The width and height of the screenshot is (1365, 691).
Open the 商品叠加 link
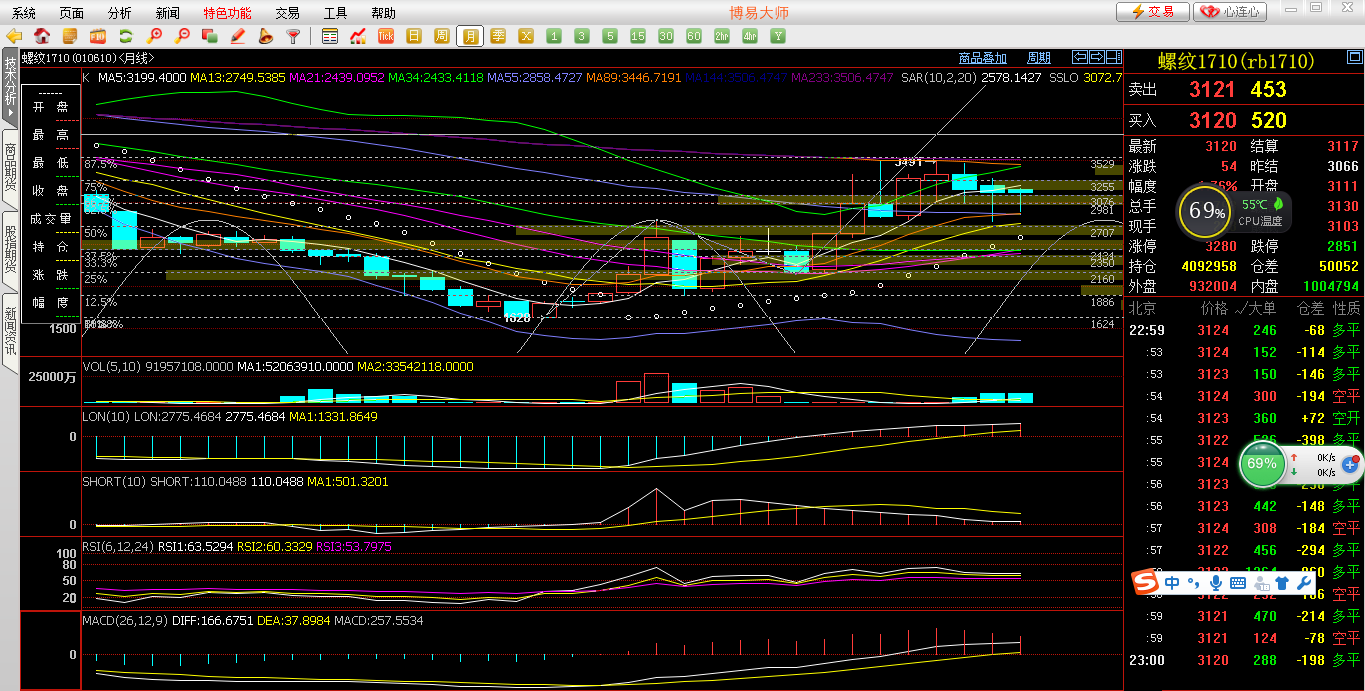point(982,58)
